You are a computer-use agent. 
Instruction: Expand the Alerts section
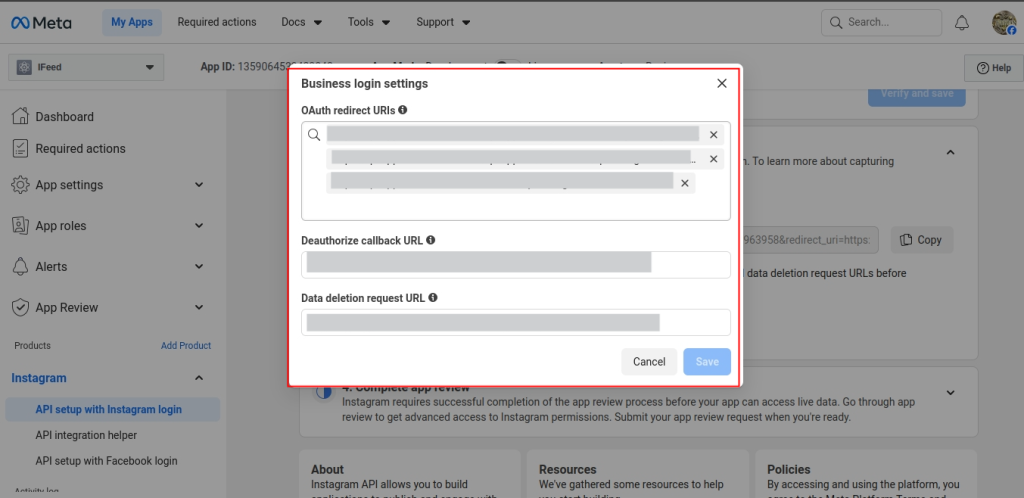click(x=199, y=266)
